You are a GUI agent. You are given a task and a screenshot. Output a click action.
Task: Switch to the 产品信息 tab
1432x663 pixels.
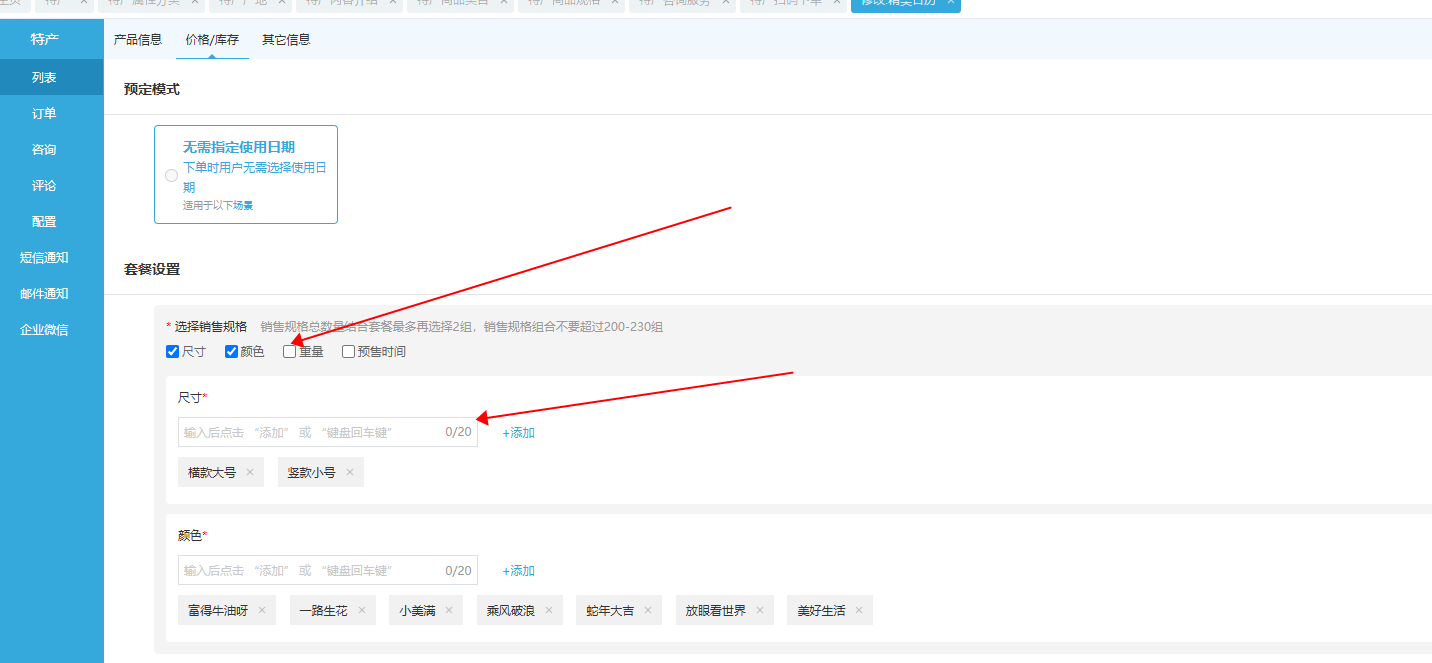point(138,40)
